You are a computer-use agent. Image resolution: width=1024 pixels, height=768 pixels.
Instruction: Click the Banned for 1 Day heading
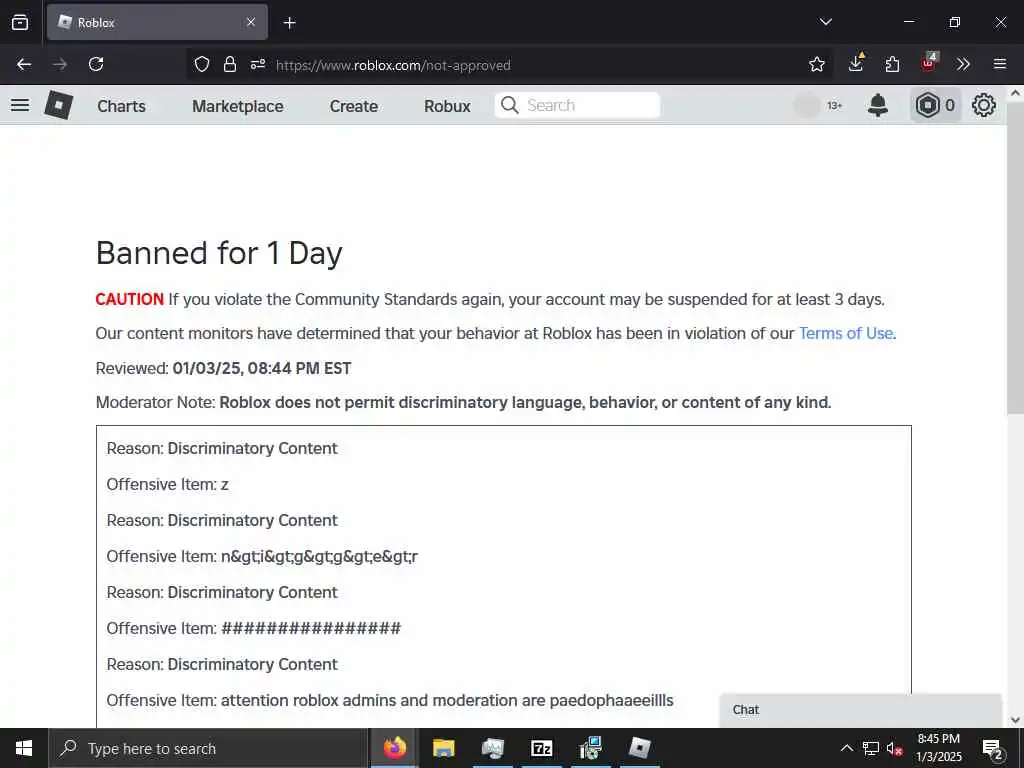click(219, 253)
